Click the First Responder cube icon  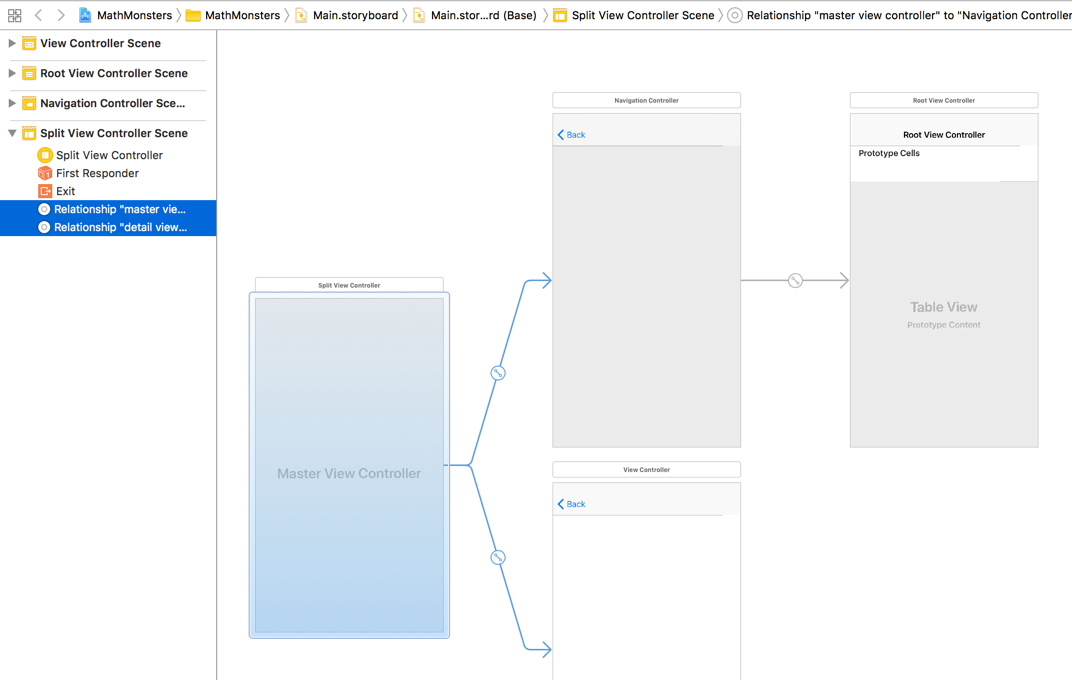44,173
